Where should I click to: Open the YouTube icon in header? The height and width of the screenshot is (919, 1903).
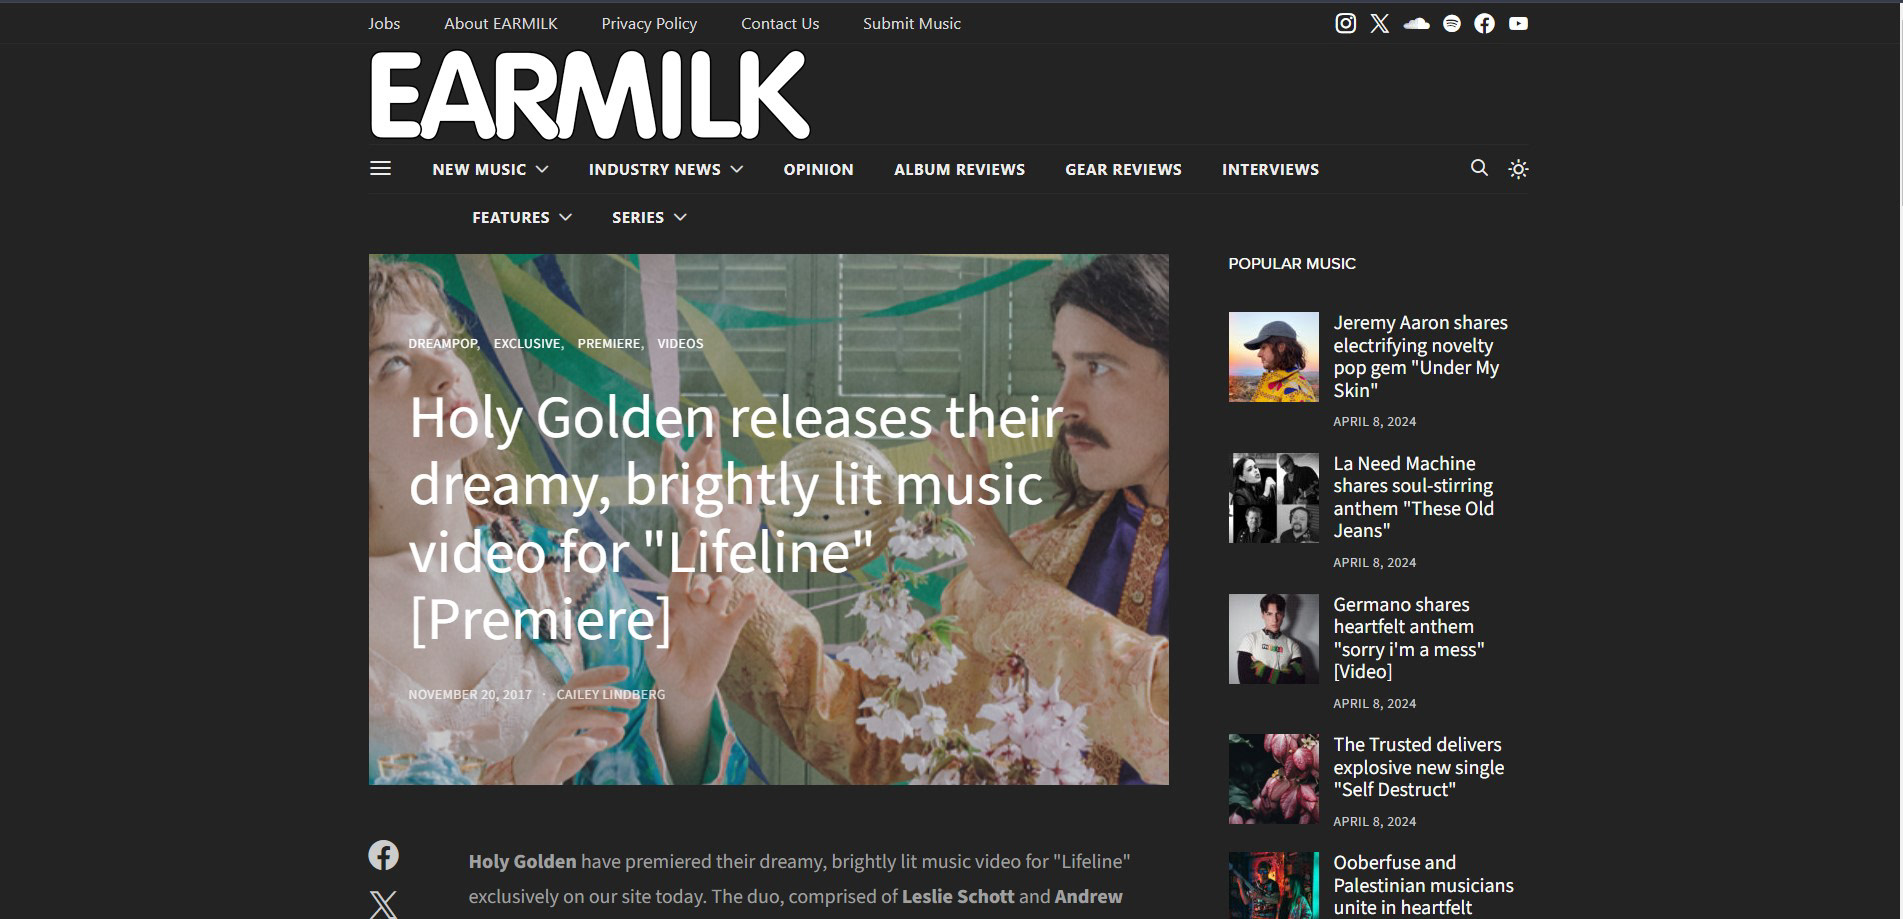click(x=1518, y=23)
